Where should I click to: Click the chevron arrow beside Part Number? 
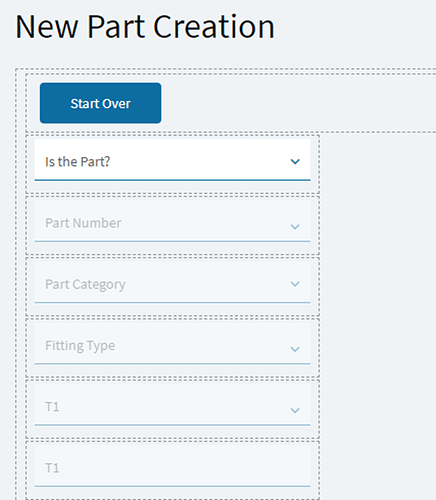[x=295, y=227]
